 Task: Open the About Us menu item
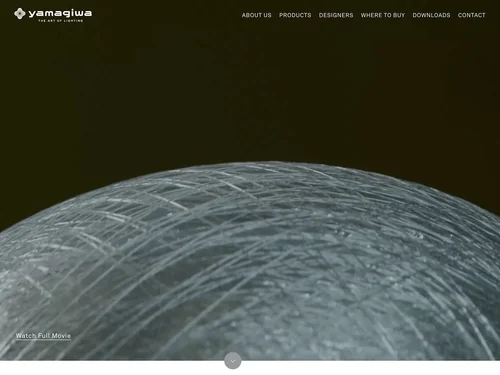256,15
